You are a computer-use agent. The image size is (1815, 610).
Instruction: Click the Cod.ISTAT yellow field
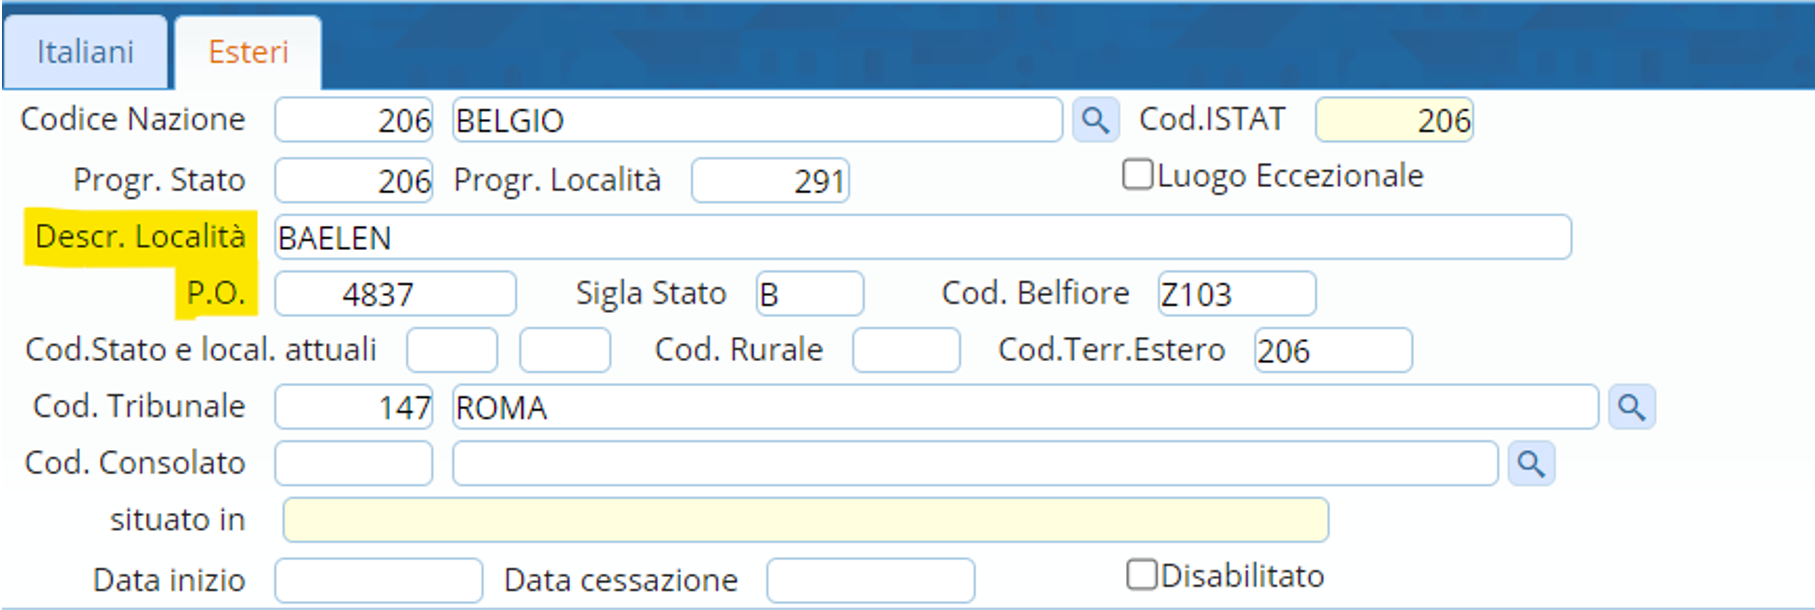pyautogui.click(x=1393, y=121)
